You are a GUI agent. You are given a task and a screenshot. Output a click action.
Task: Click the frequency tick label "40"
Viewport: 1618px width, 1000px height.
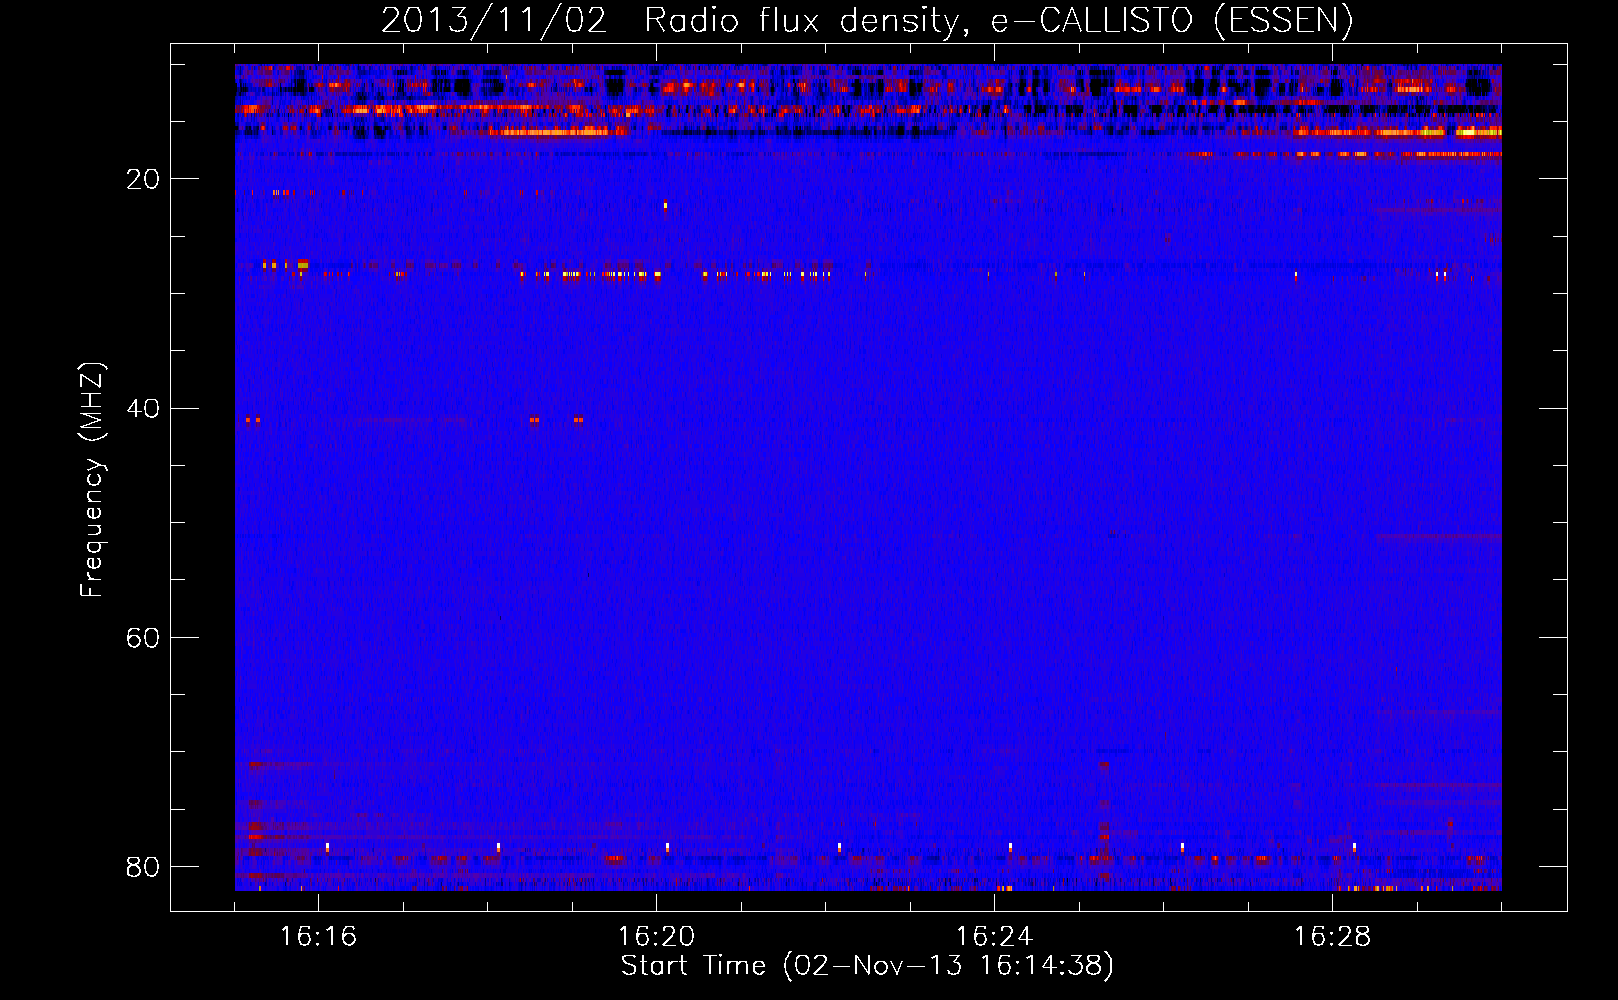[x=143, y=408]
